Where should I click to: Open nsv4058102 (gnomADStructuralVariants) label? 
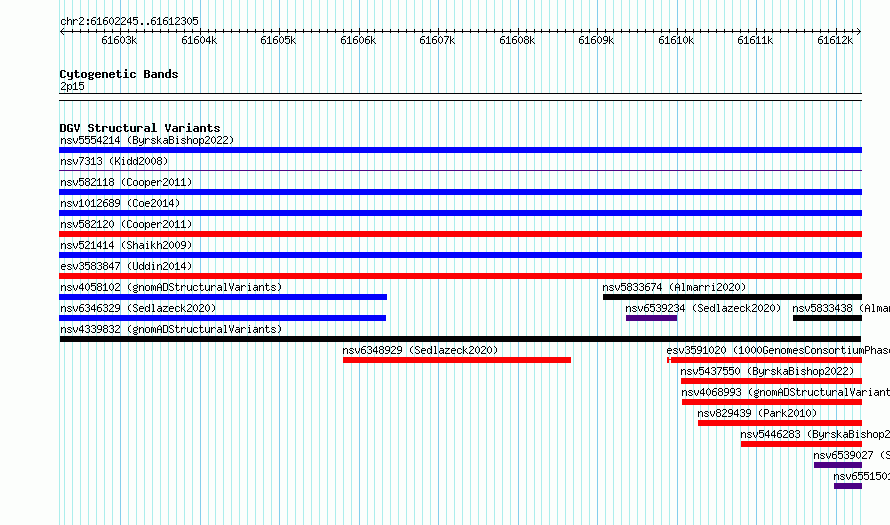171,287
